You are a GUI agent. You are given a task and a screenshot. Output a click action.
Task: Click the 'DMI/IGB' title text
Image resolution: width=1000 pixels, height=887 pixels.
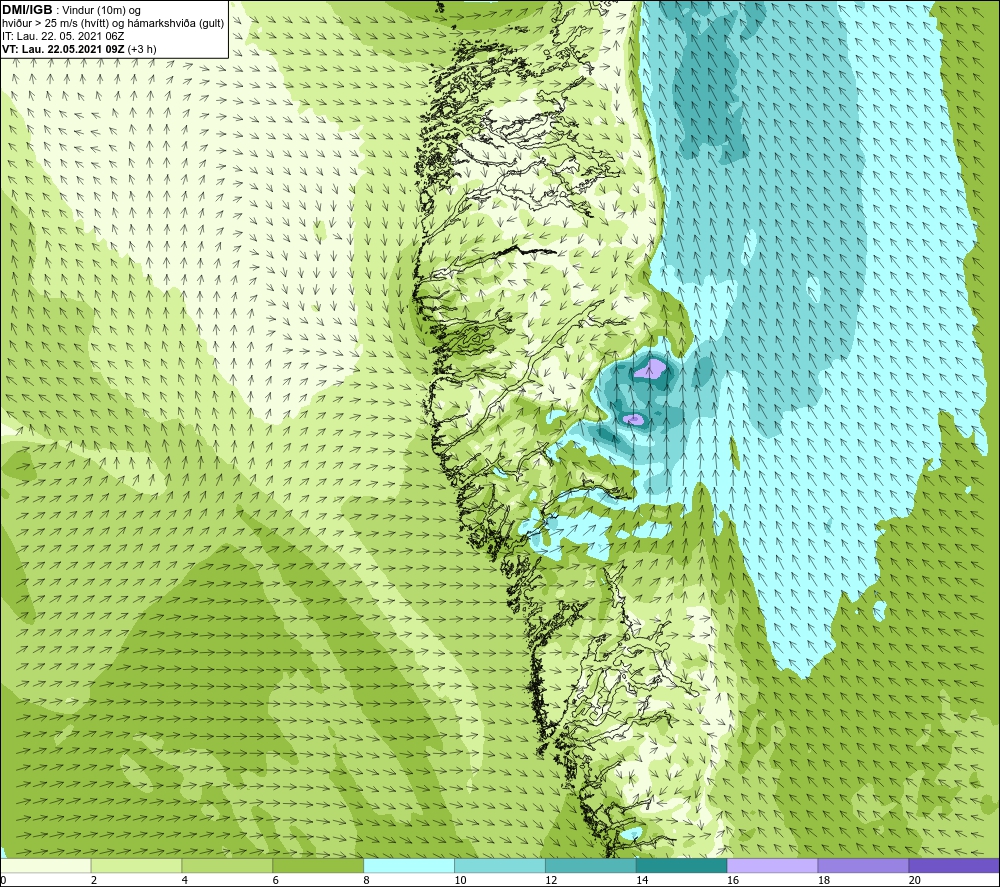click(x=27, y=10)
